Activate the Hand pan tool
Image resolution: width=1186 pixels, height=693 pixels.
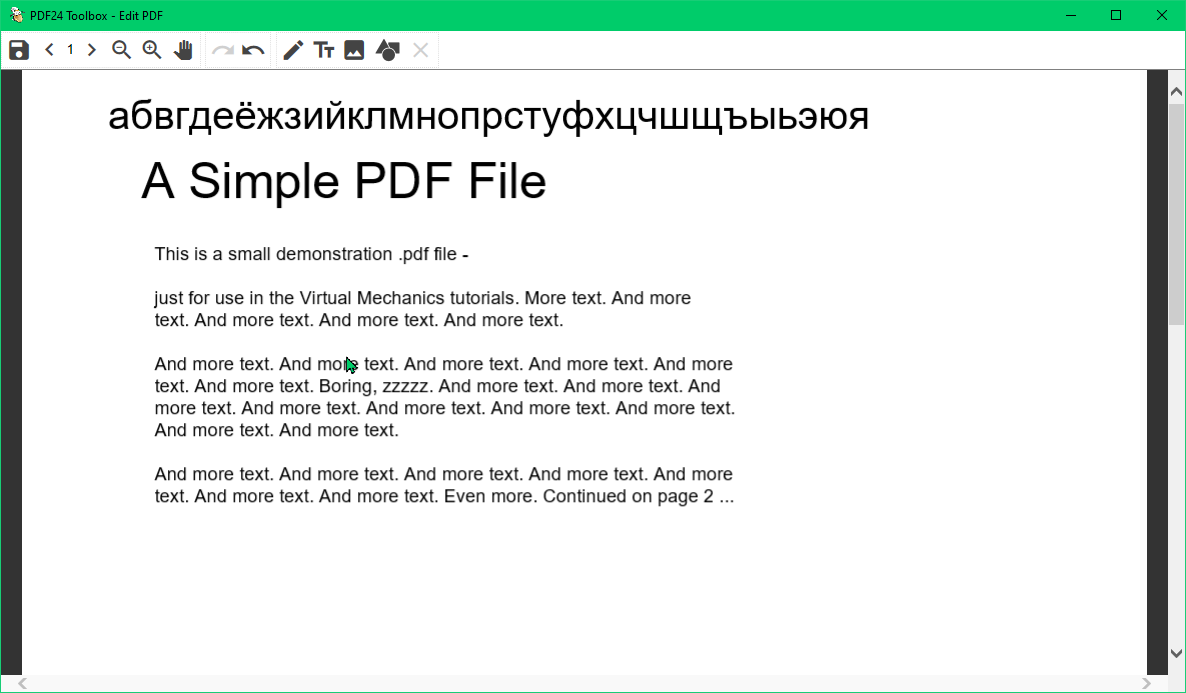184,49
